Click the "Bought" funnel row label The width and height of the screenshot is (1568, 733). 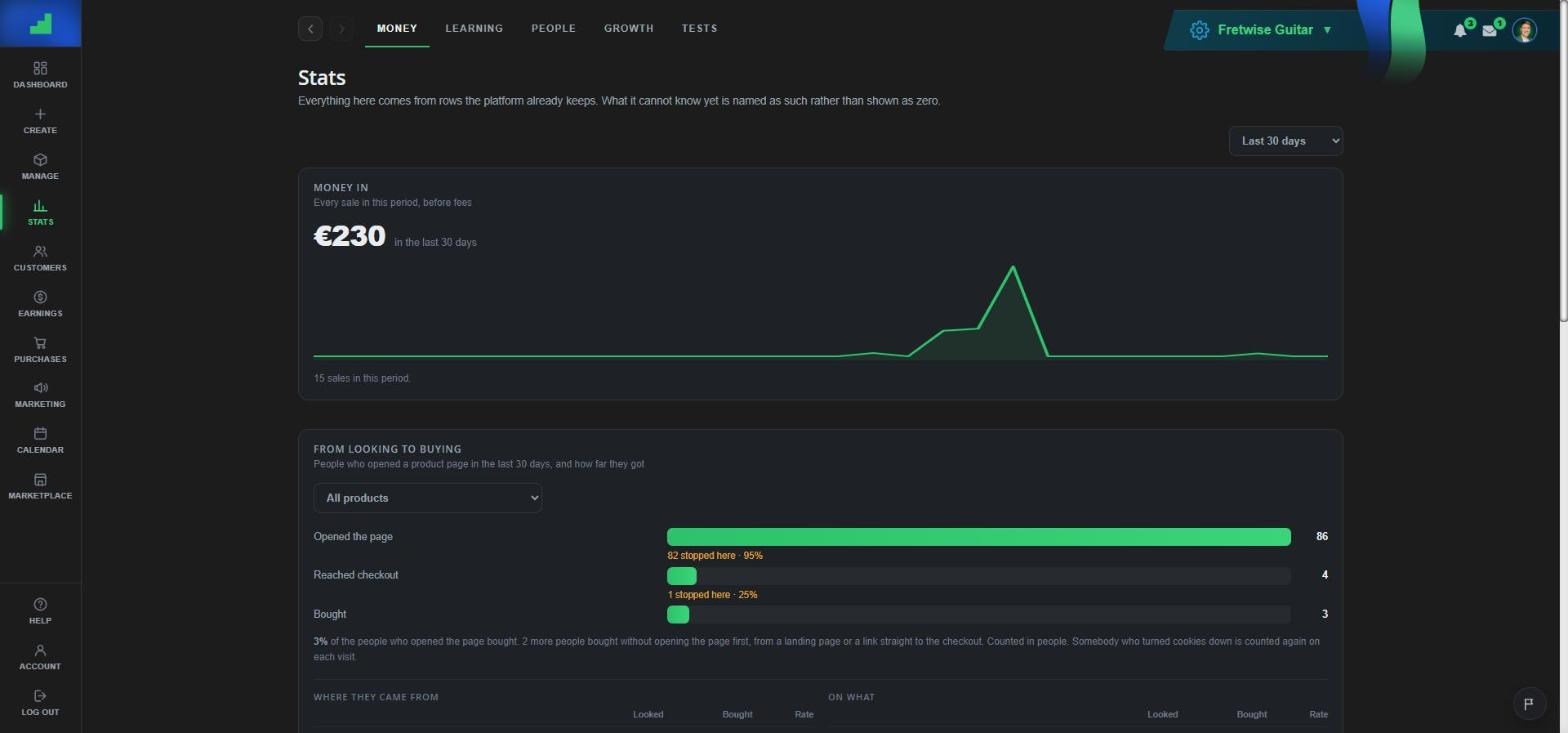tap(330, 614)
